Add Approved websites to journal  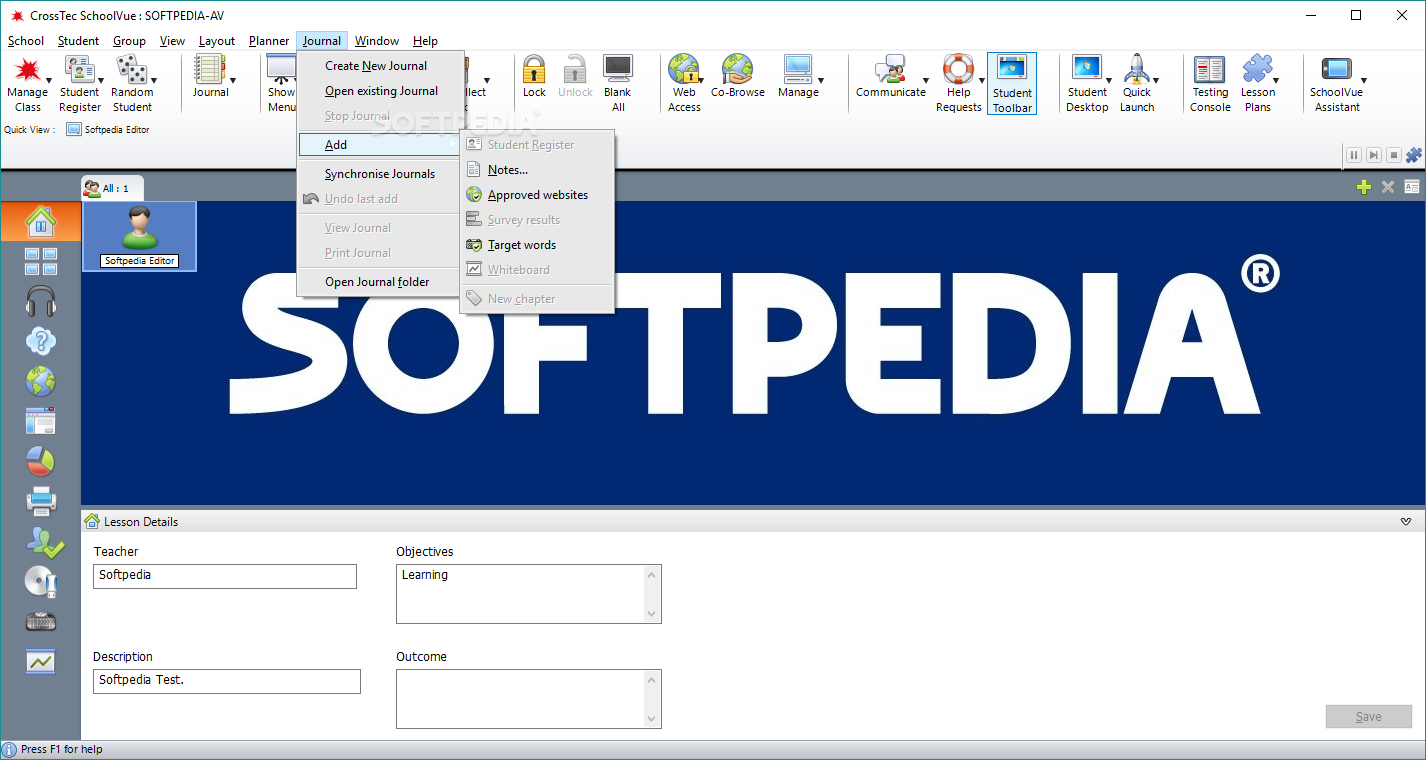(537, 195)
